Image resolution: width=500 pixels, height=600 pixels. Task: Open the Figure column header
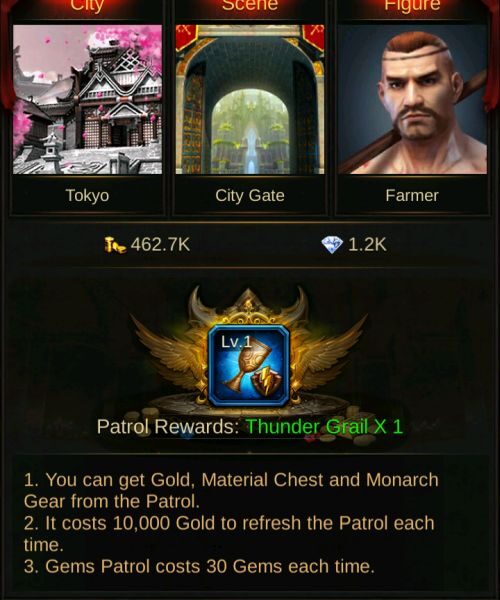[412, 5]
